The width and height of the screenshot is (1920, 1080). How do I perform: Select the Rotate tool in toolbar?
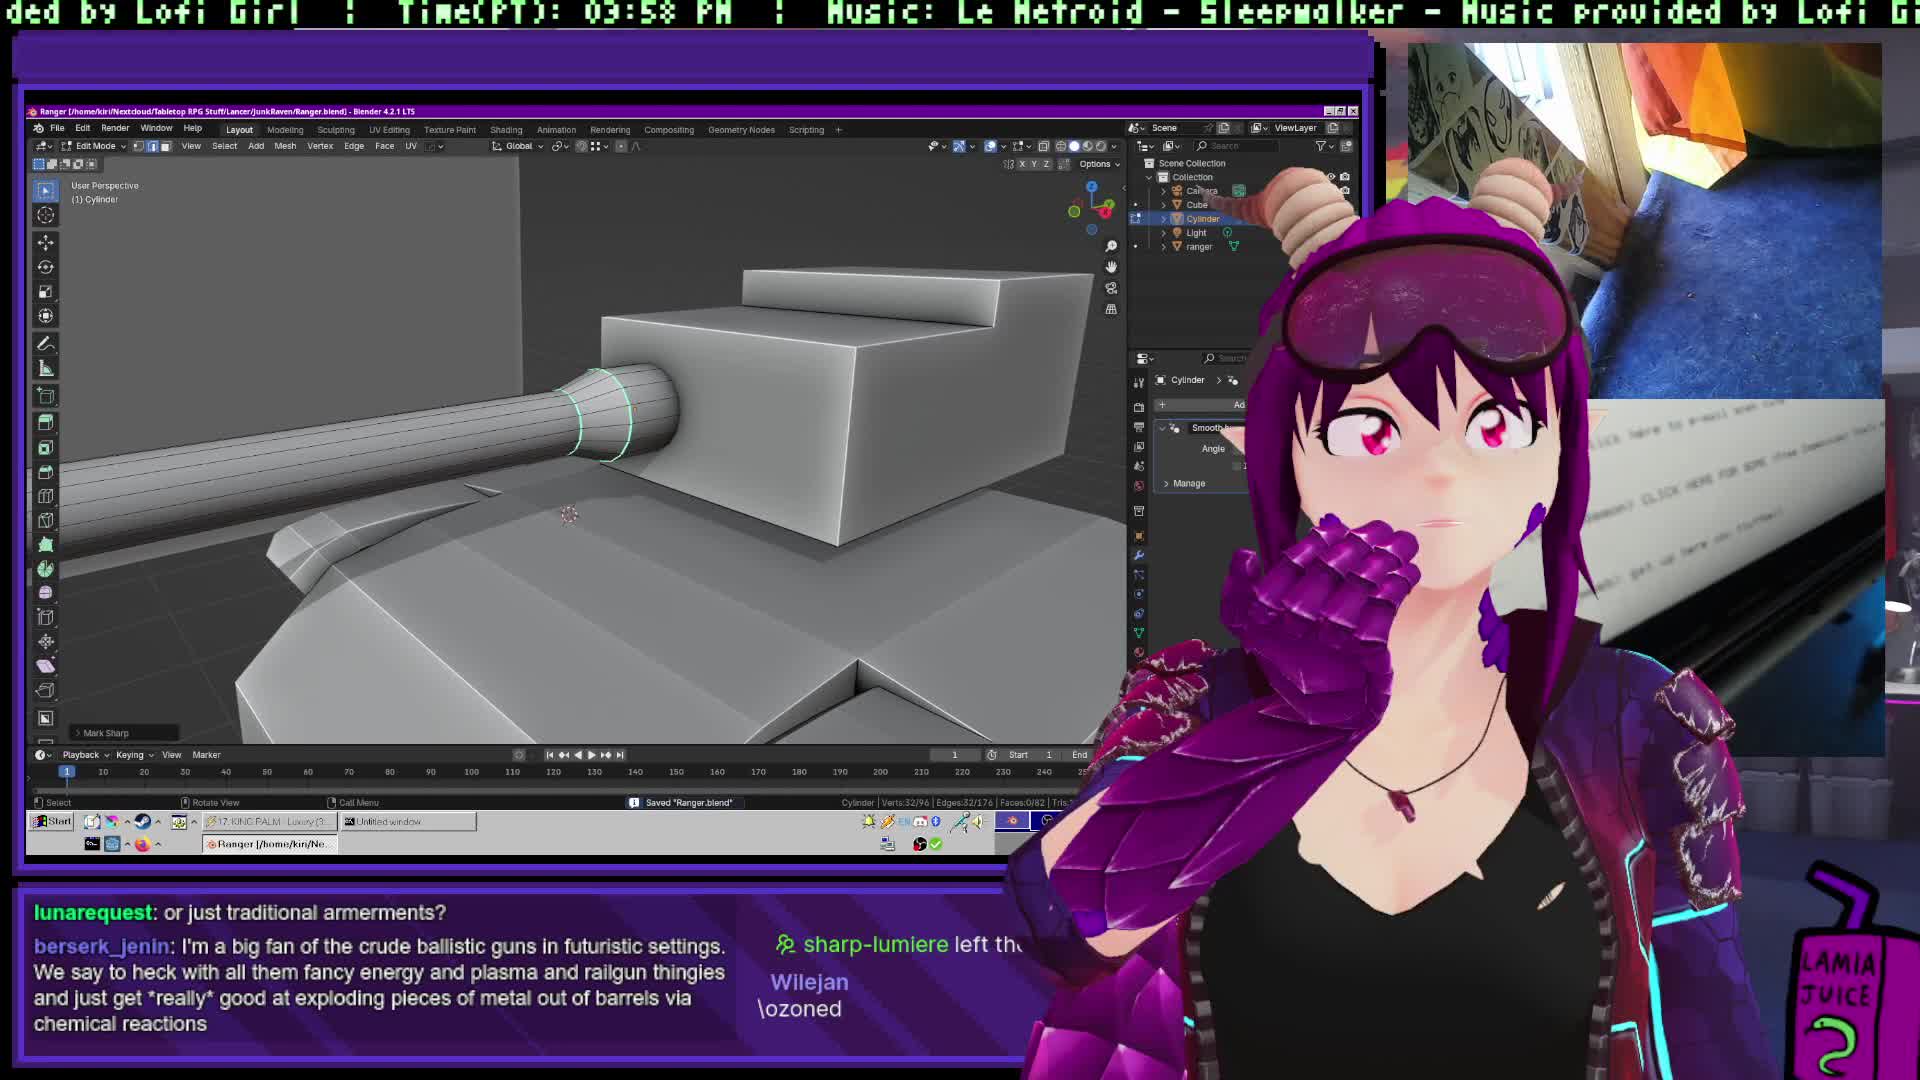point(45,267)
